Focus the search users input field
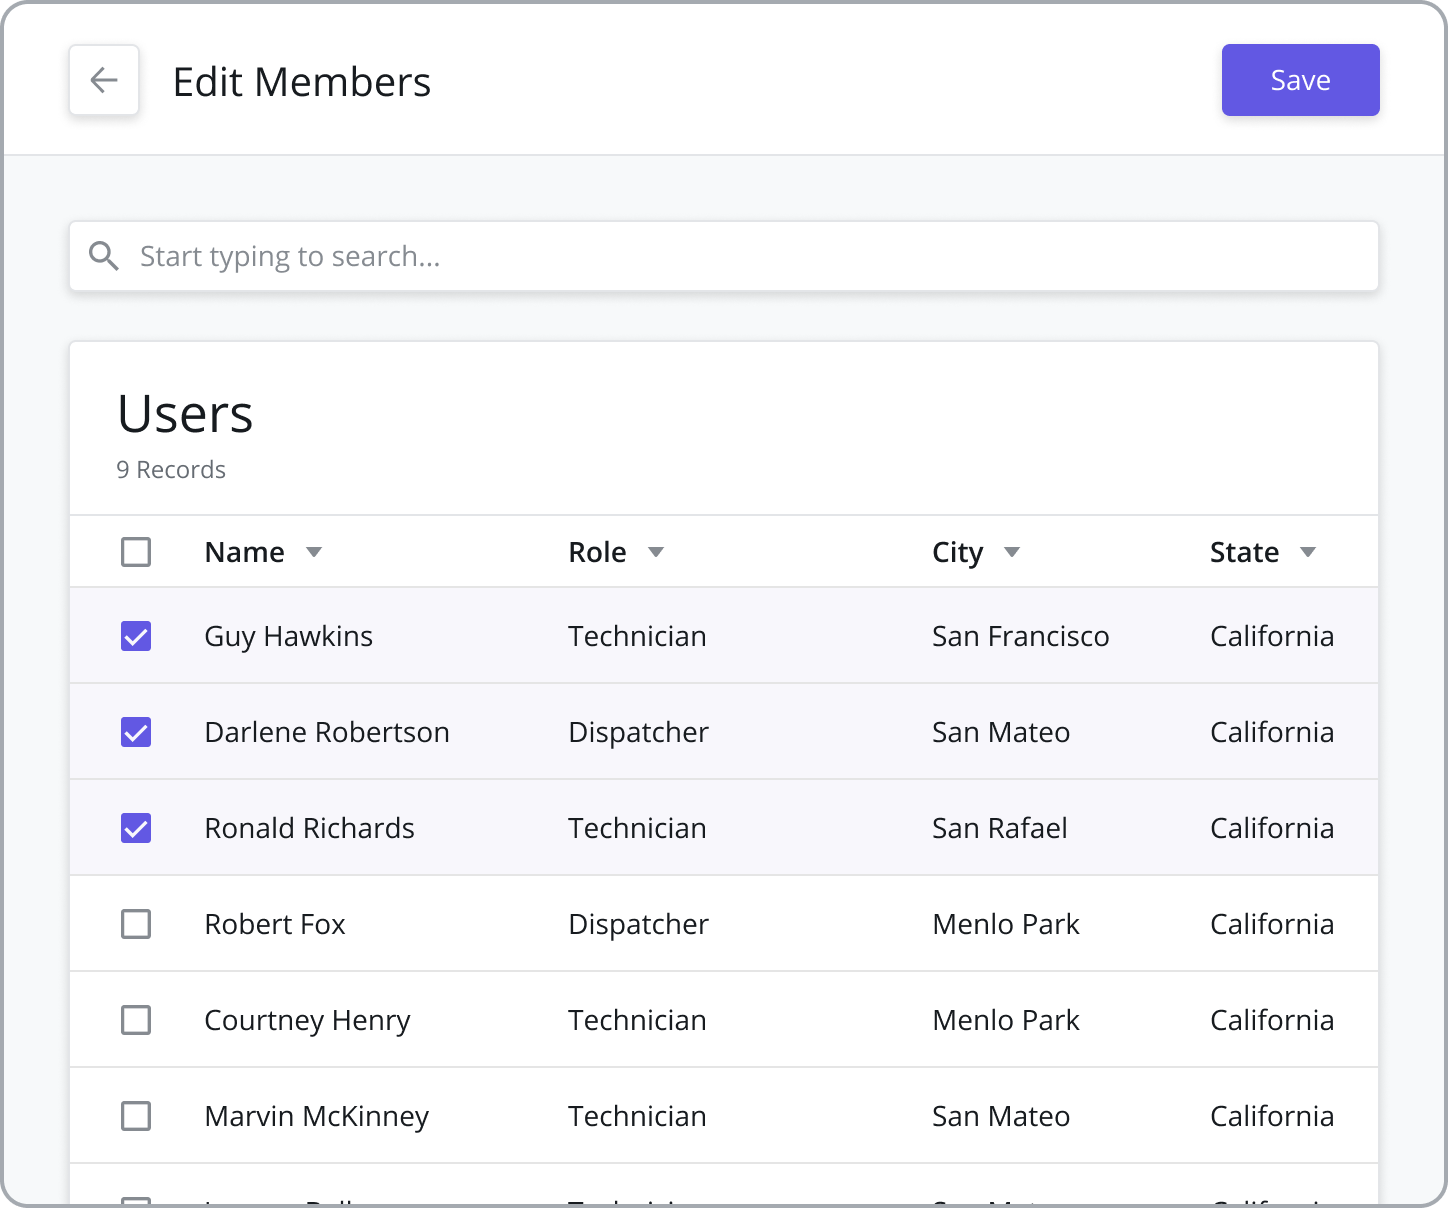 [x=724, y=256]
